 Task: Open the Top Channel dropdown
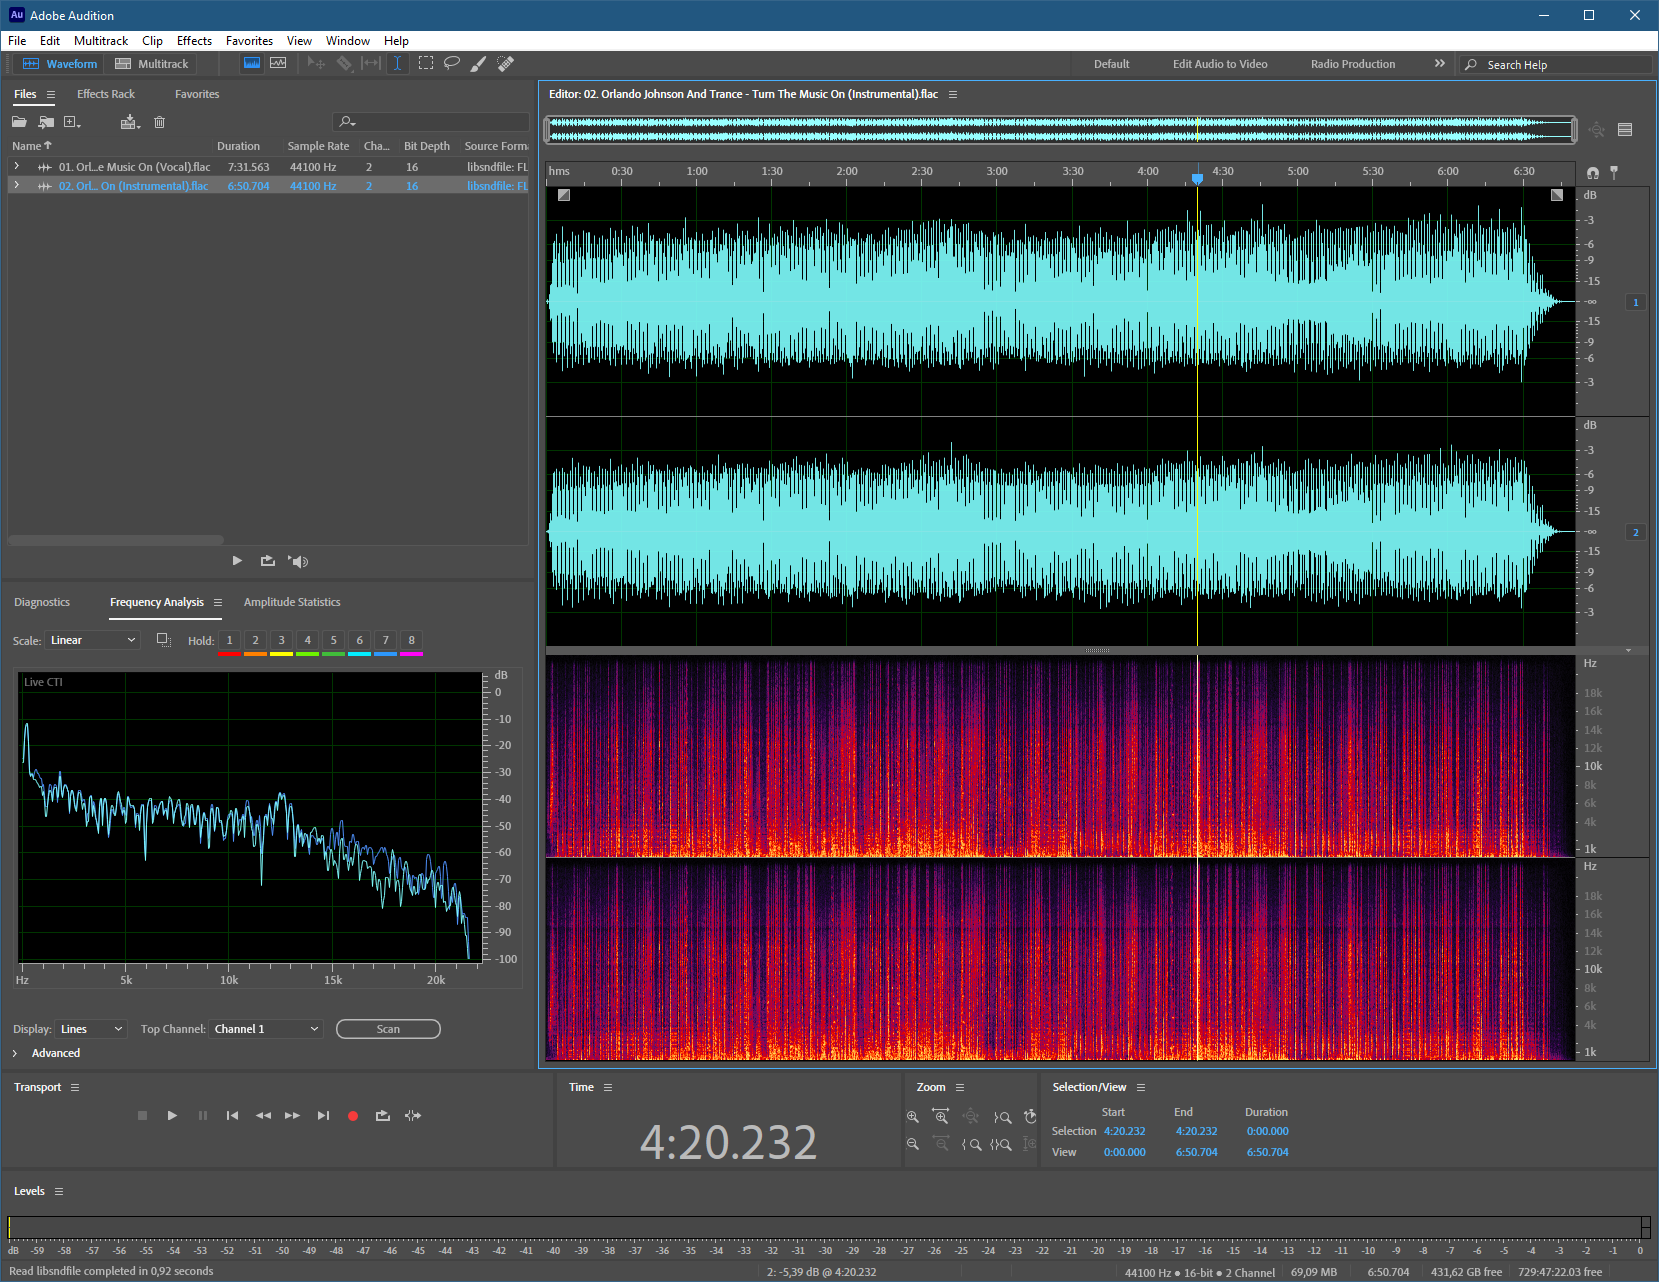pyautogui.click(x=266, y=1029)
